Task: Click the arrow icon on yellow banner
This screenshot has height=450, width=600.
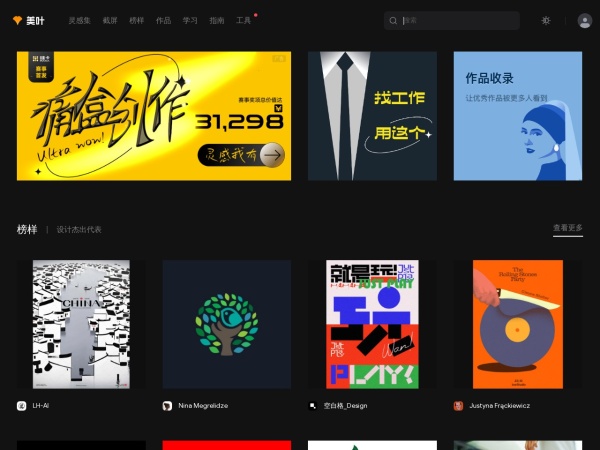Action: (272, 154)
